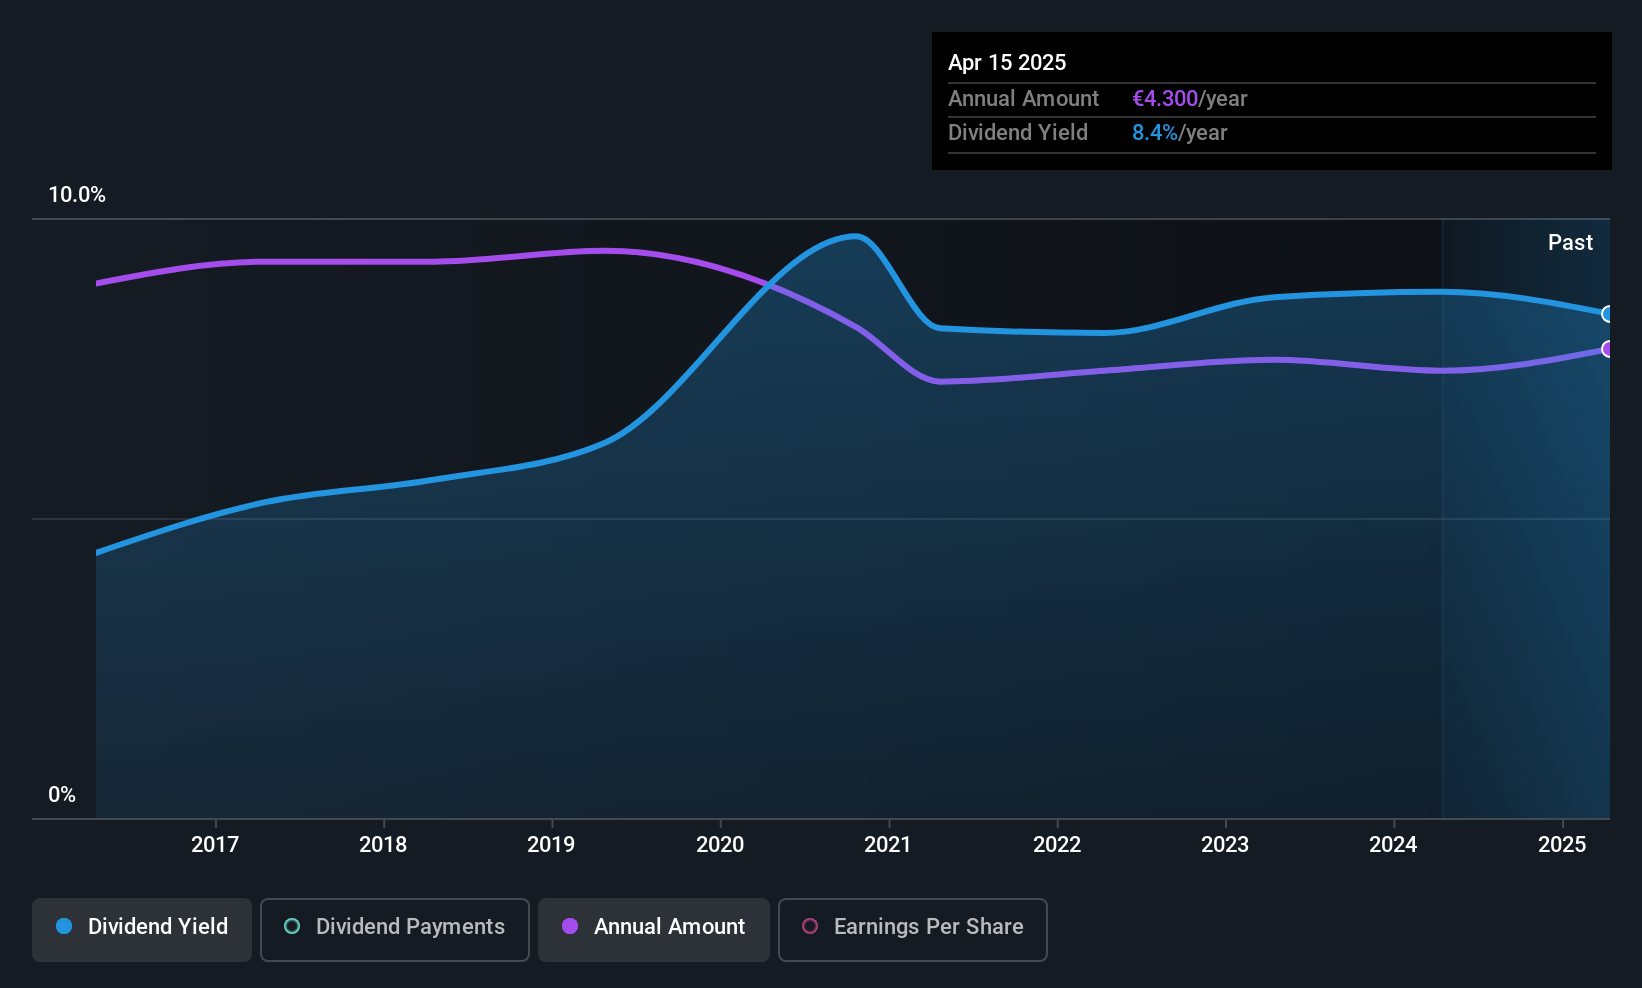Click the teal ring in the Dividend Payments legend
Screen dimensions: 1642x988
click(292, 926)
